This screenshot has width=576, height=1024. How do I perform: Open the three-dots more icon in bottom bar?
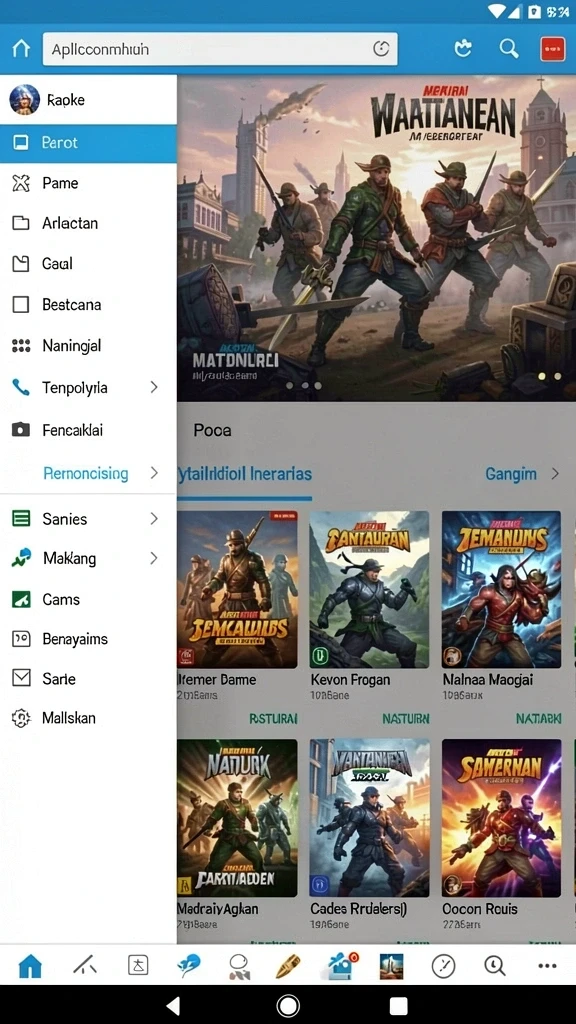(x=547, y=966)
